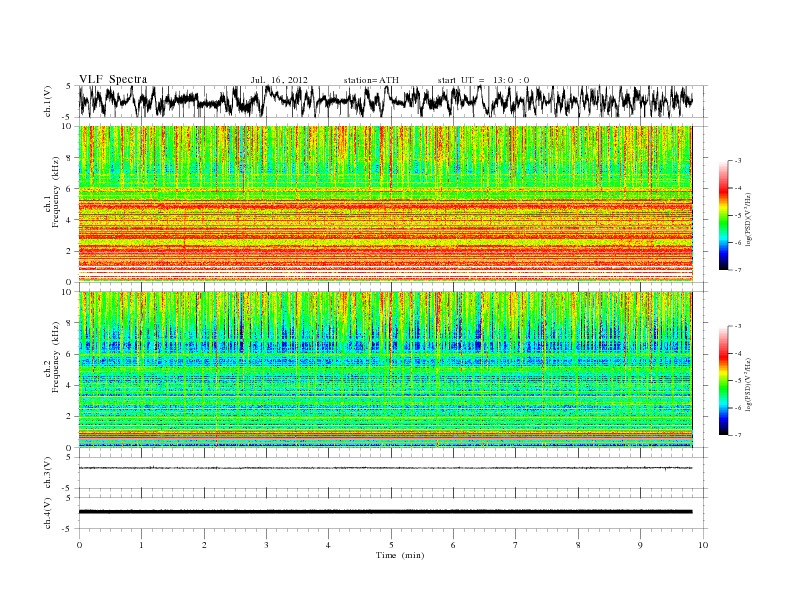Viewport: 792px width, 612px height.
Task: Click time axis tick label "4"
Action: [328, 545]
